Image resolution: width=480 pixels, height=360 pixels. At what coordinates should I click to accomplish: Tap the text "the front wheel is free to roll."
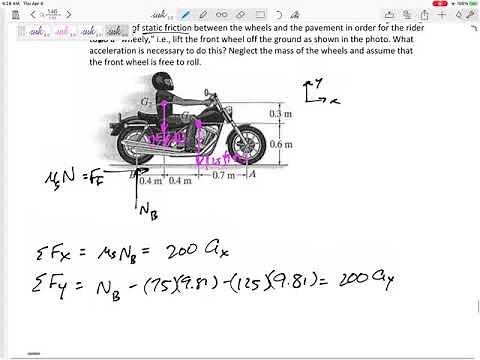pyautogui.click(x=145, y=62)
